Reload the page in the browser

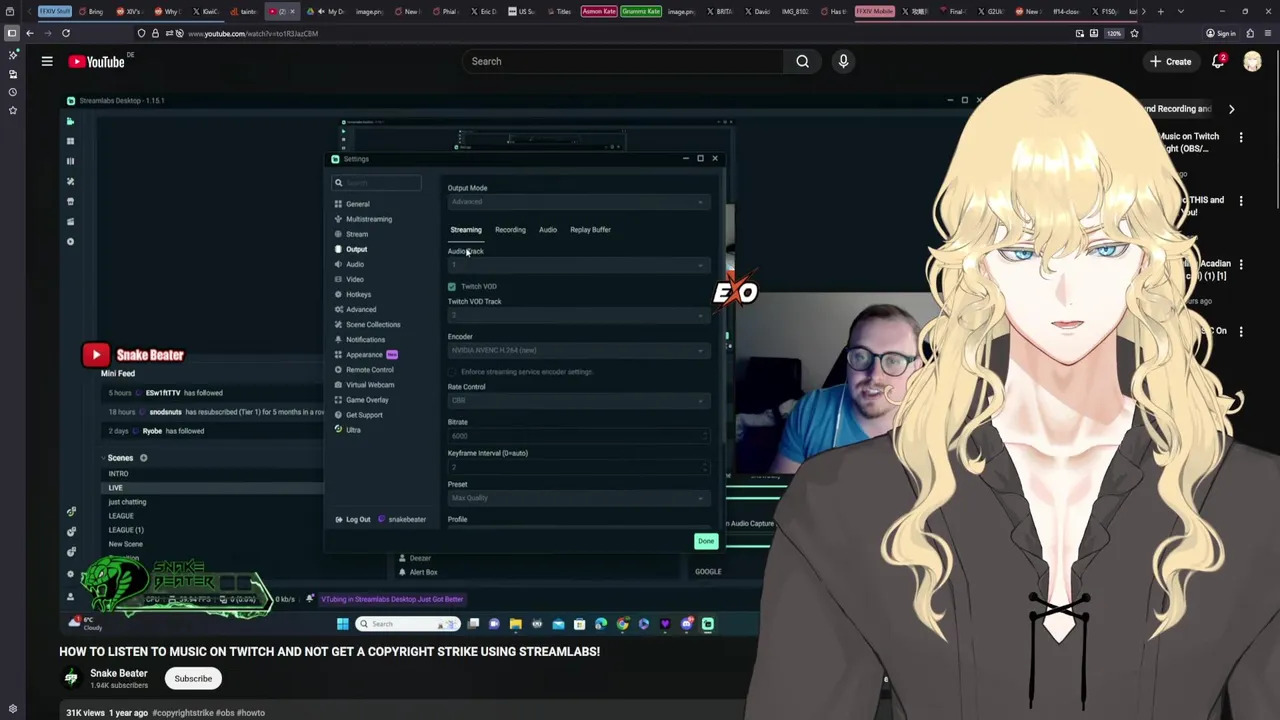click(66, 33)
